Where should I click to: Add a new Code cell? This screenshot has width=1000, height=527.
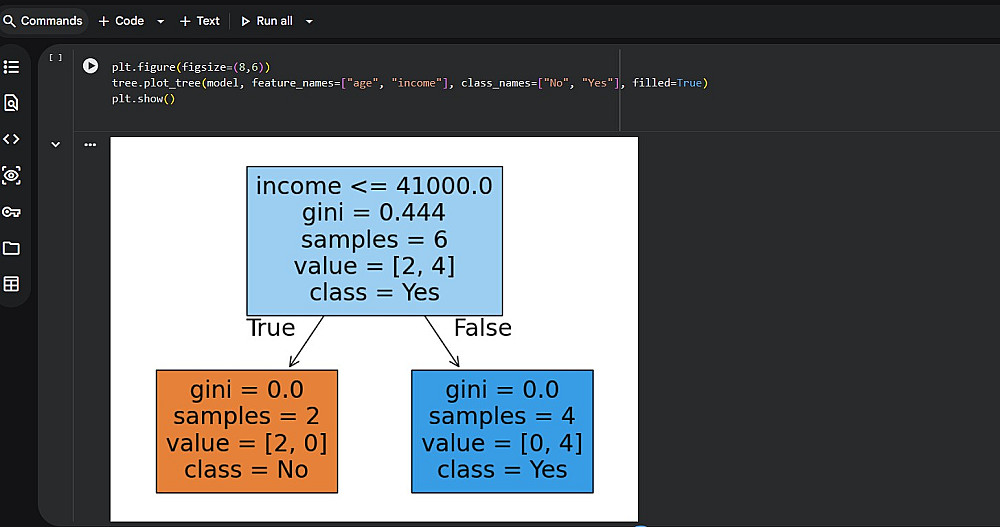[x=122, y=21]
